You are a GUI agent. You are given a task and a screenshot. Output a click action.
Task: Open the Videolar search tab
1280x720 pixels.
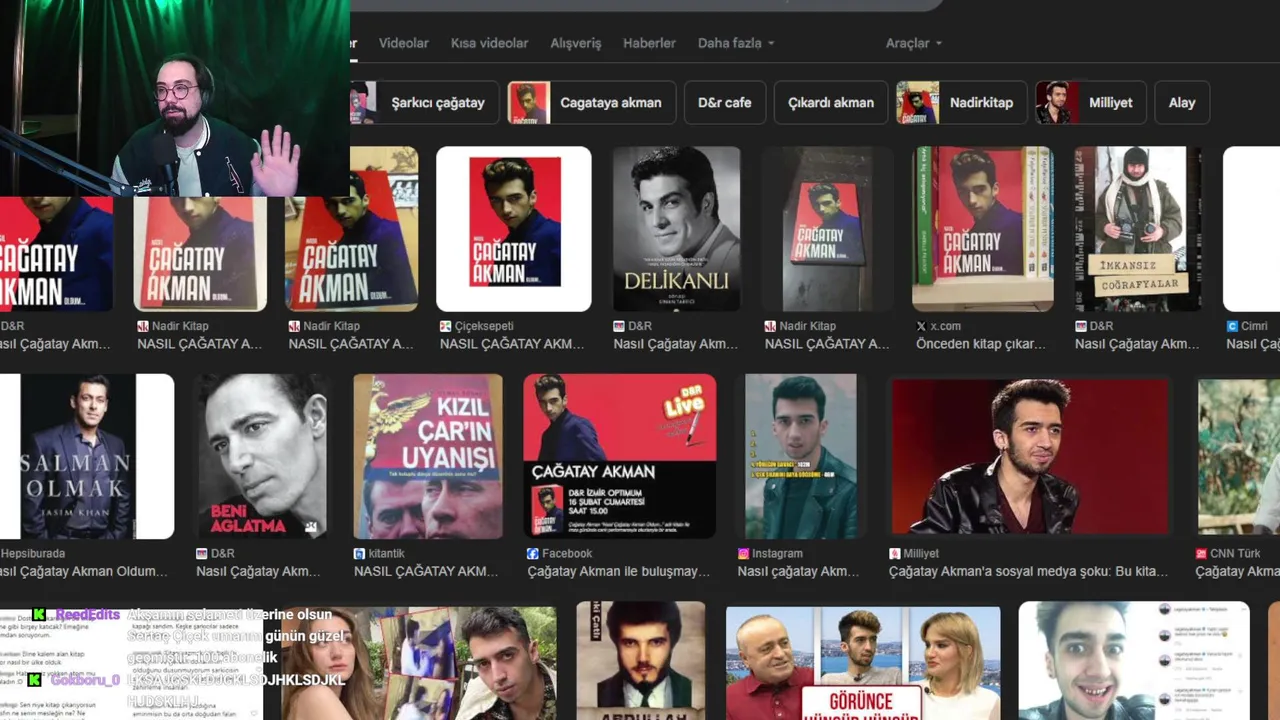point(403,43)
